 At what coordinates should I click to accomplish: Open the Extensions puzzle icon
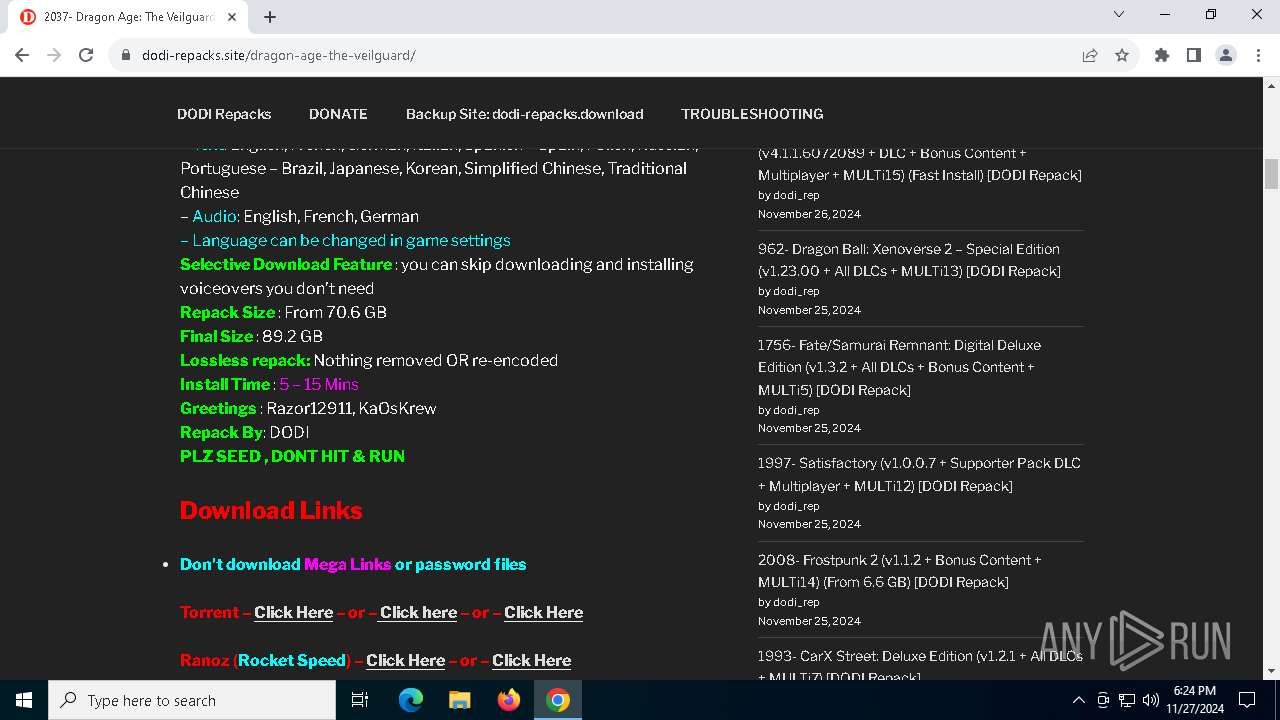[x=1162, y=55]
